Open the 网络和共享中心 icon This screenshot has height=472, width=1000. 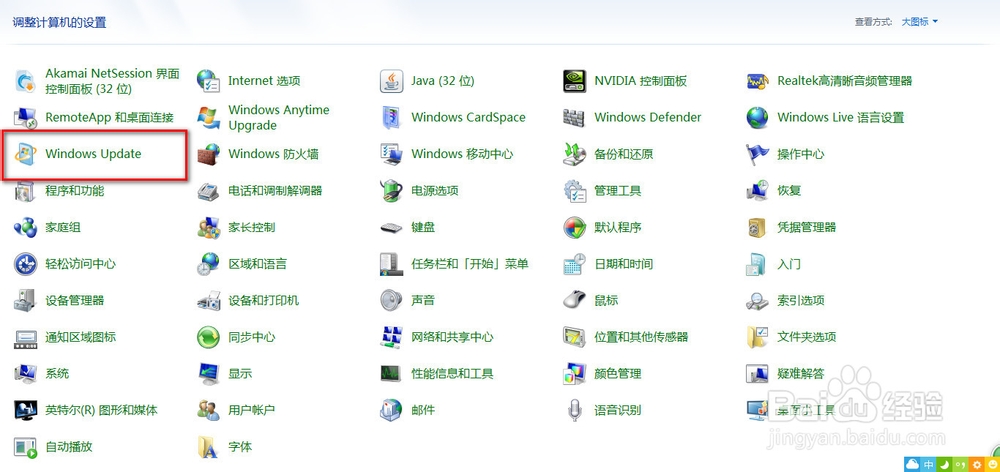pyautogui.click(x=392, y=337)
